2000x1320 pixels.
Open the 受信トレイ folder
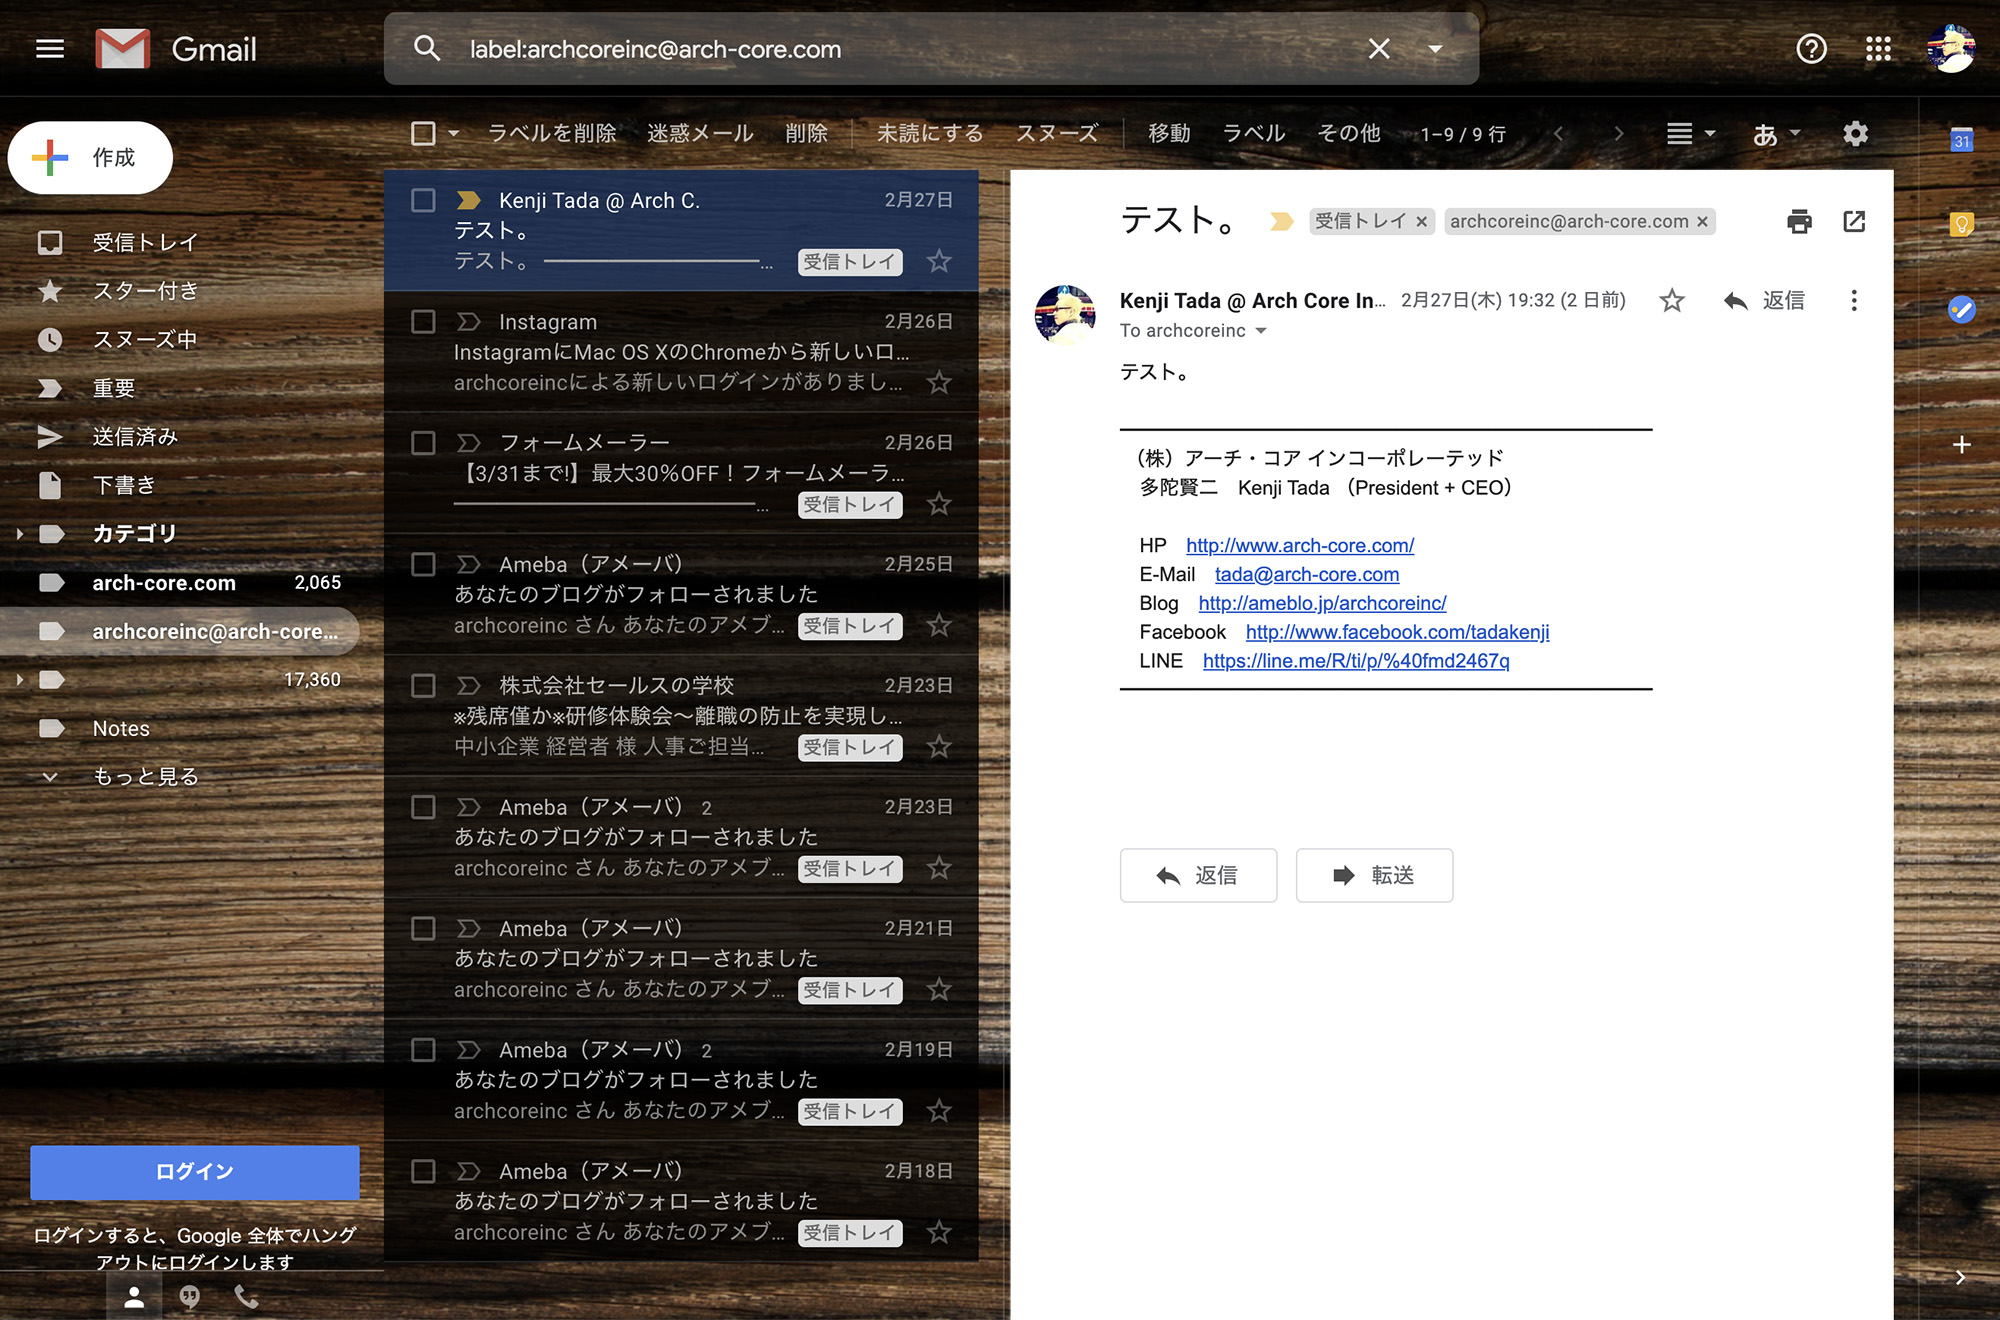(x=145, y=242)
